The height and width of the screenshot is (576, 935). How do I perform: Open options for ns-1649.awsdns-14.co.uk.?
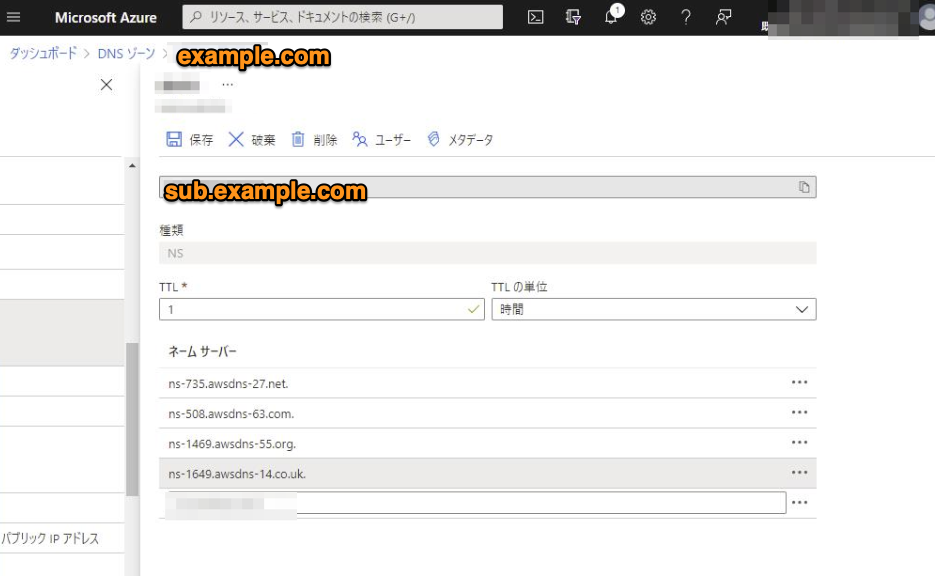(x=800, y=472)
